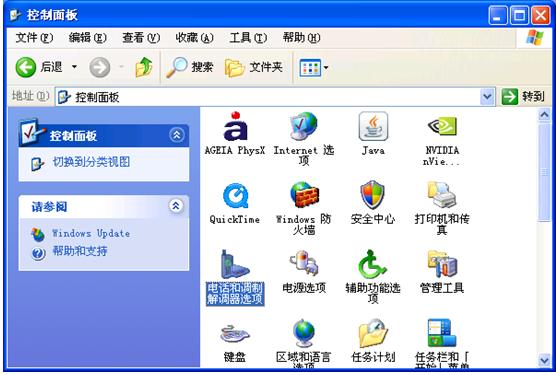Screen dimensions: 556x375
Task: Select the Java control panel icon
Action: pyautogui.click(x=373, y=126)
